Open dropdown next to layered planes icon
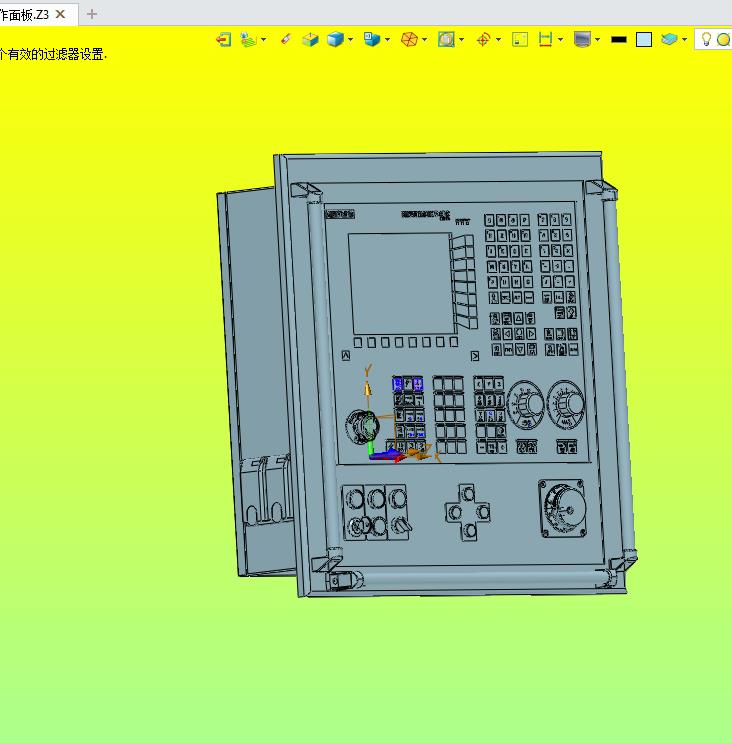732x743 pixels. pos(263,40)
